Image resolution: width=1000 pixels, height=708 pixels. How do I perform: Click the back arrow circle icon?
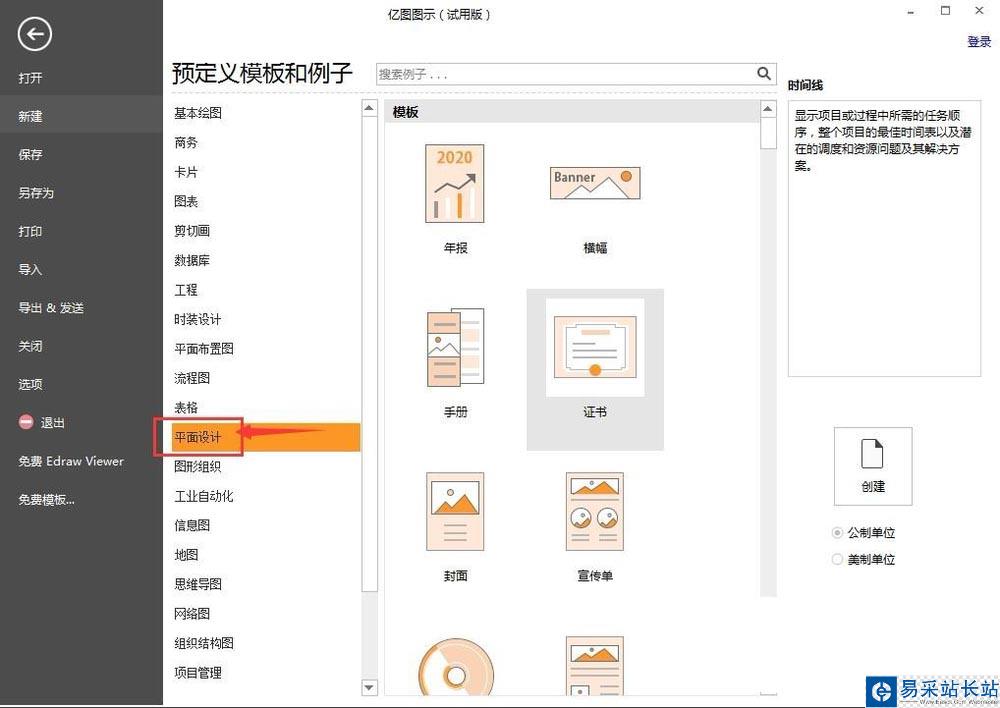coord(34,34)
